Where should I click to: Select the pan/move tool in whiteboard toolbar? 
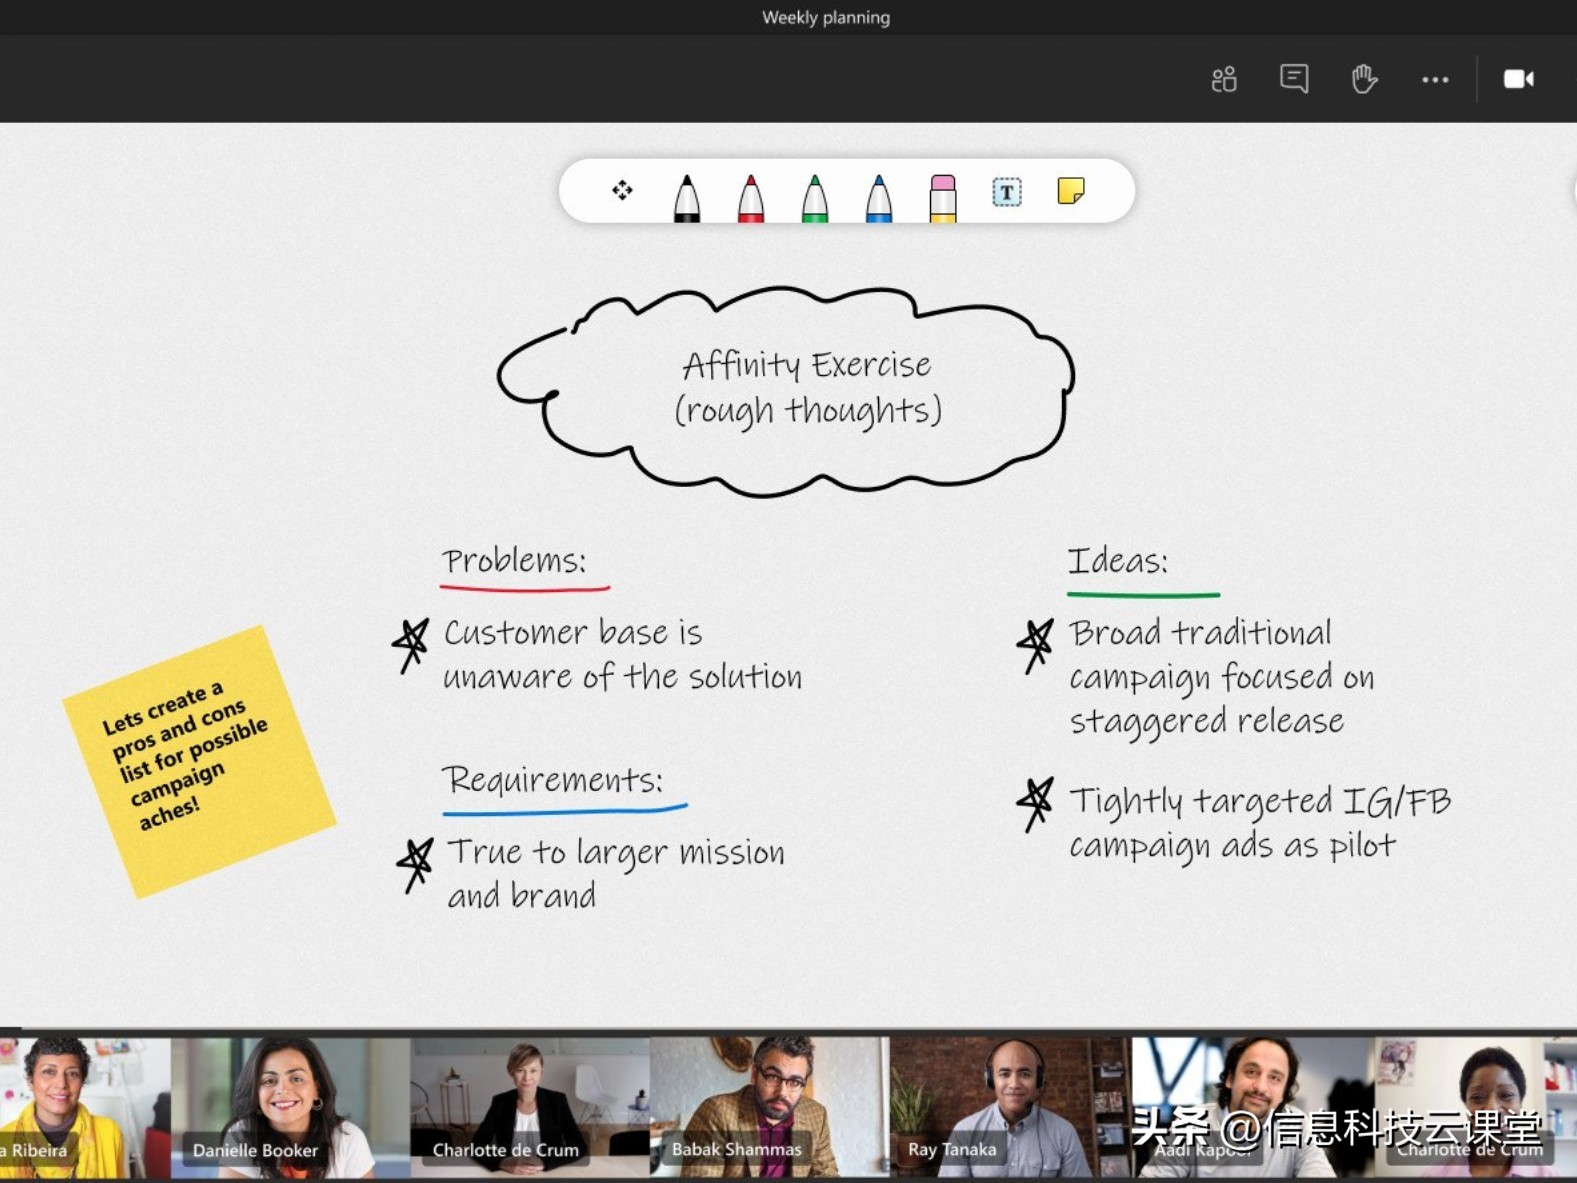click(622, 190)
